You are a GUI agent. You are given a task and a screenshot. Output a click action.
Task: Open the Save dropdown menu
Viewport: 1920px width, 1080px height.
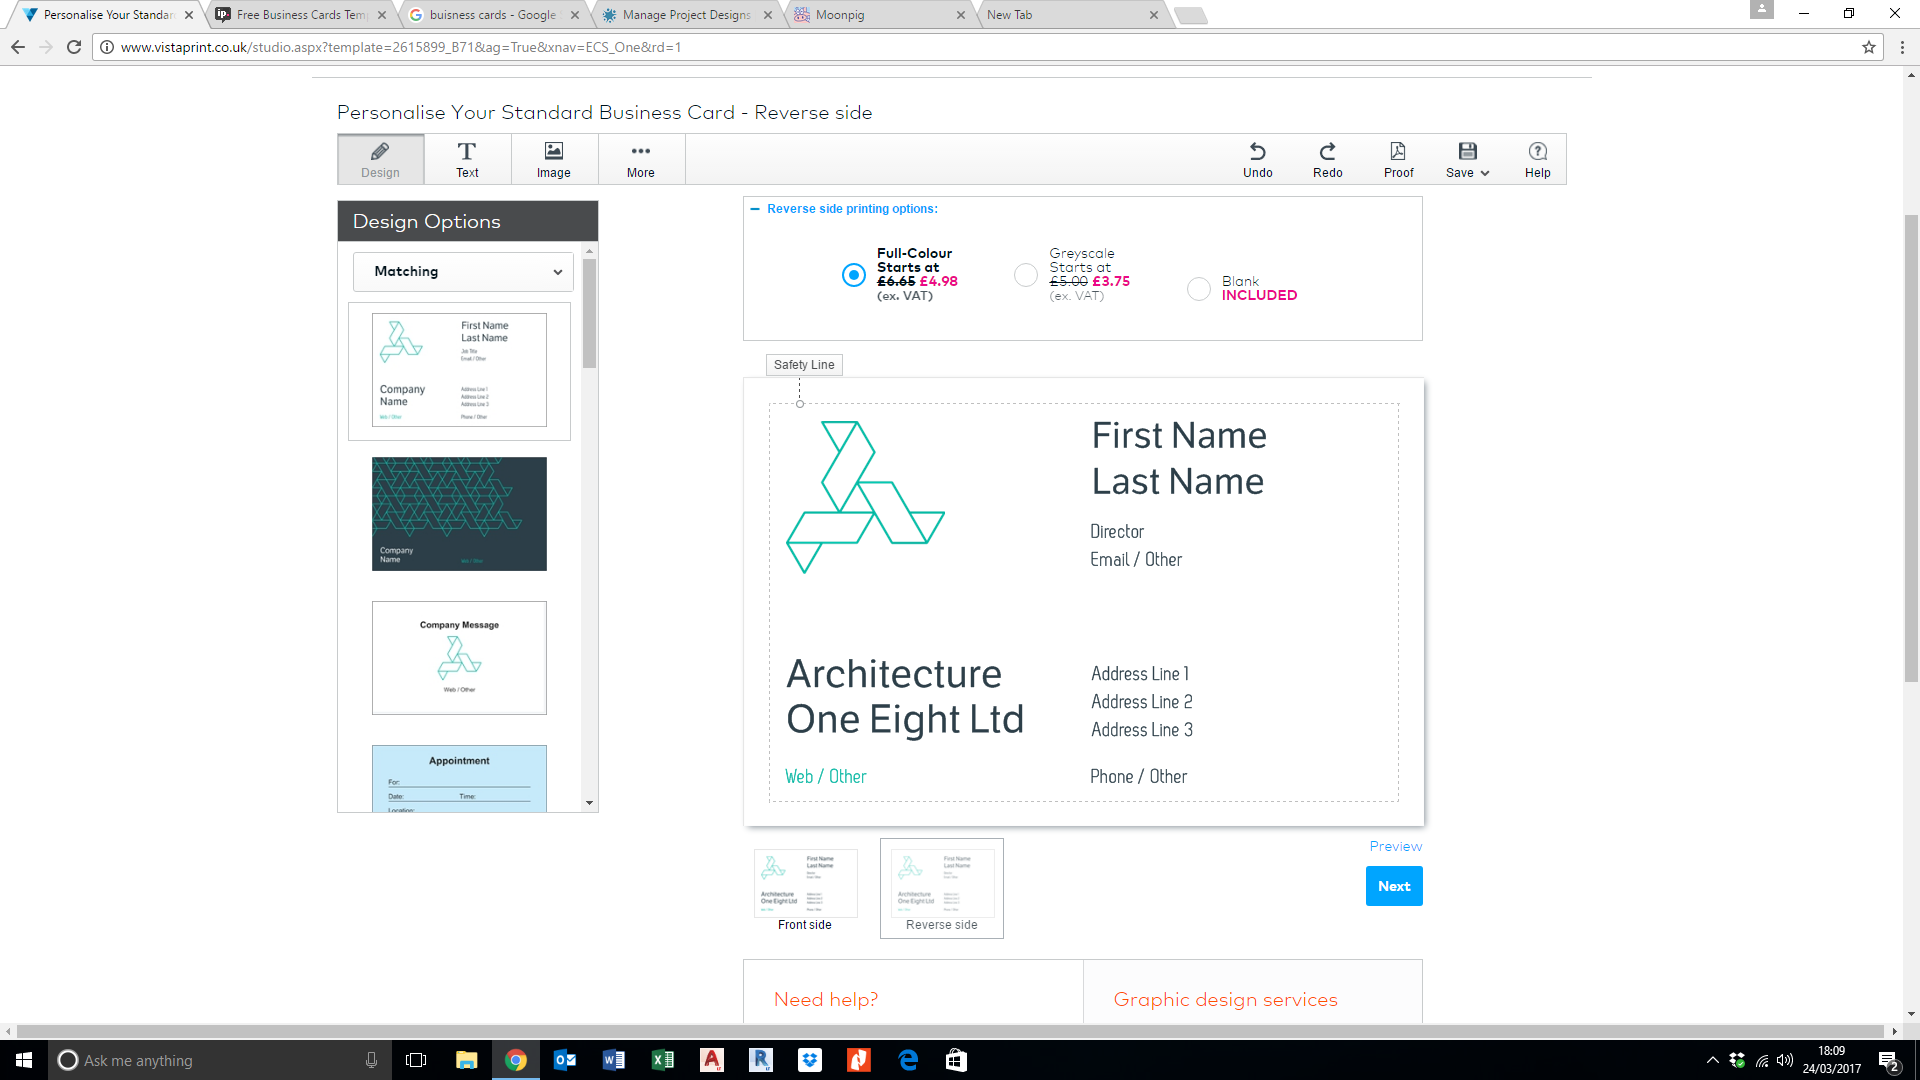[1467, 159]
